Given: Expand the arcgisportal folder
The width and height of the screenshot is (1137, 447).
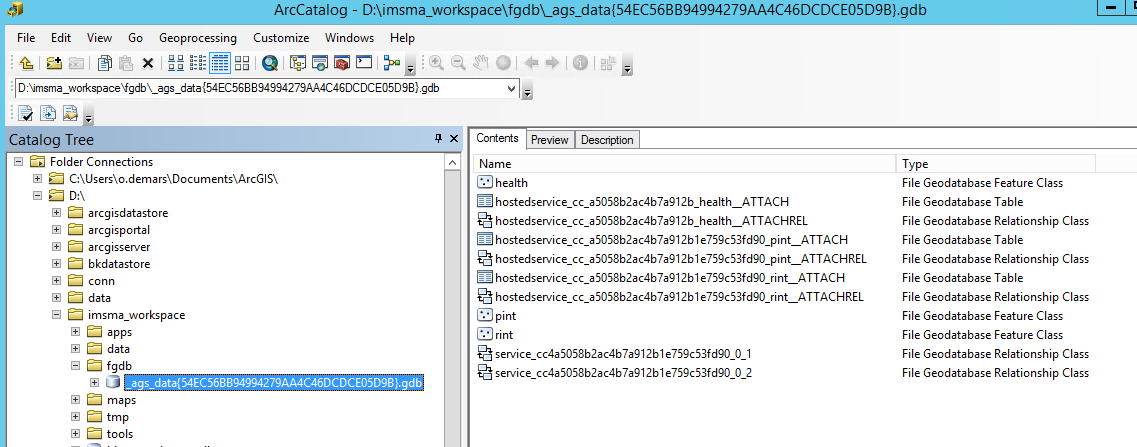Looking at the screenshot, I should tap(57, 230).
